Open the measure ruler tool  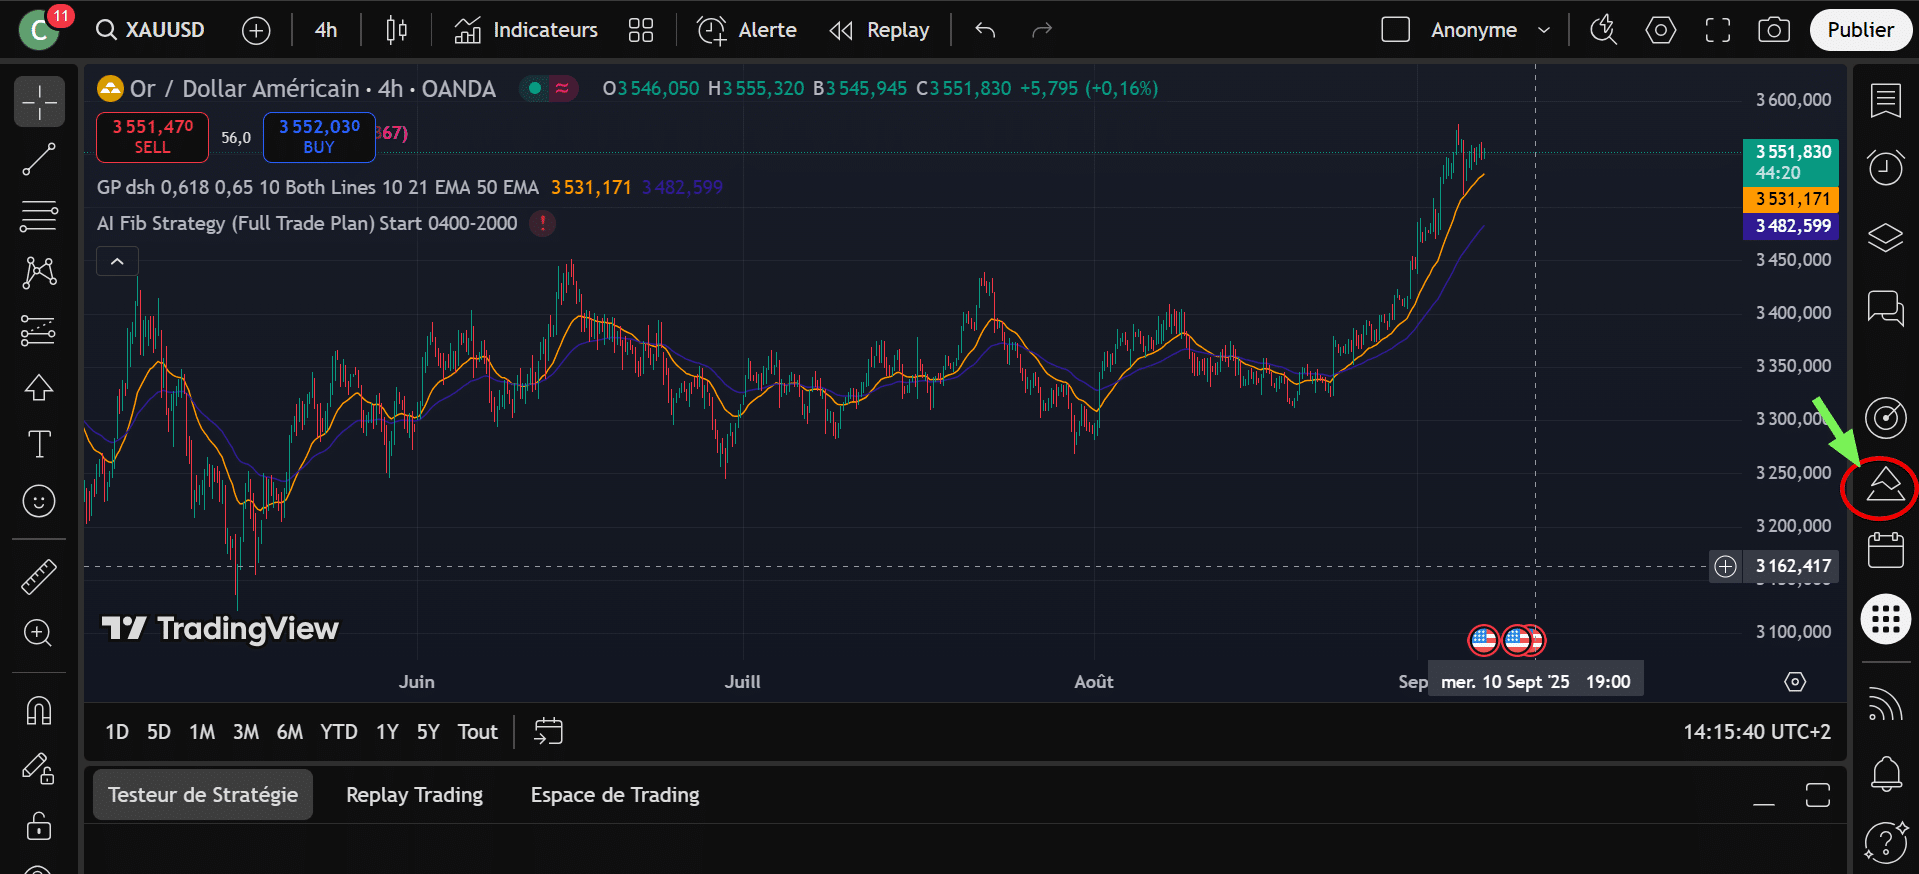[x=39, y=576]
